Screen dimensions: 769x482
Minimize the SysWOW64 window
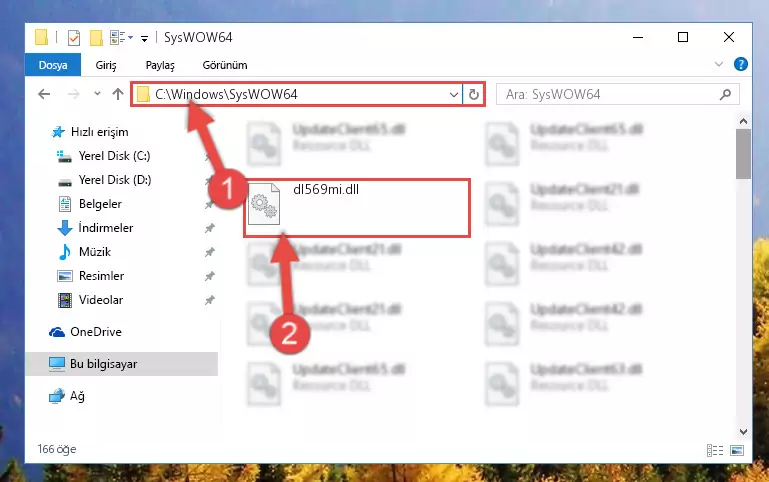click(638, 37)
